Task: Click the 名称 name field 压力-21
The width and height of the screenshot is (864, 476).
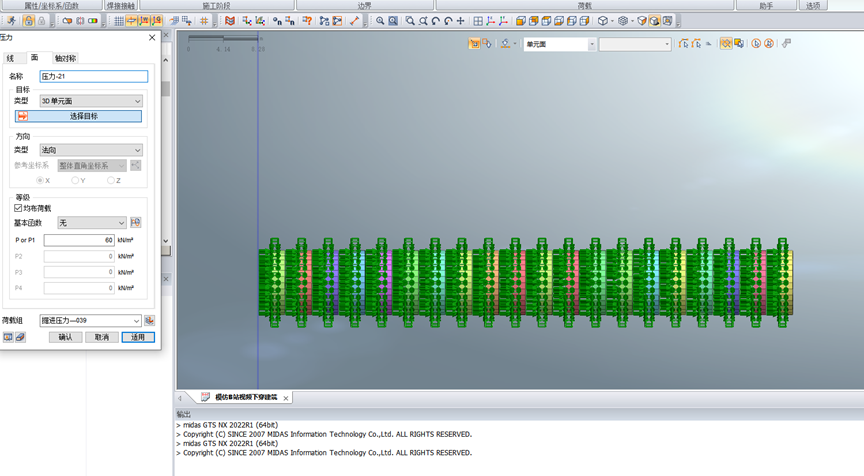Action: (94, 77)
